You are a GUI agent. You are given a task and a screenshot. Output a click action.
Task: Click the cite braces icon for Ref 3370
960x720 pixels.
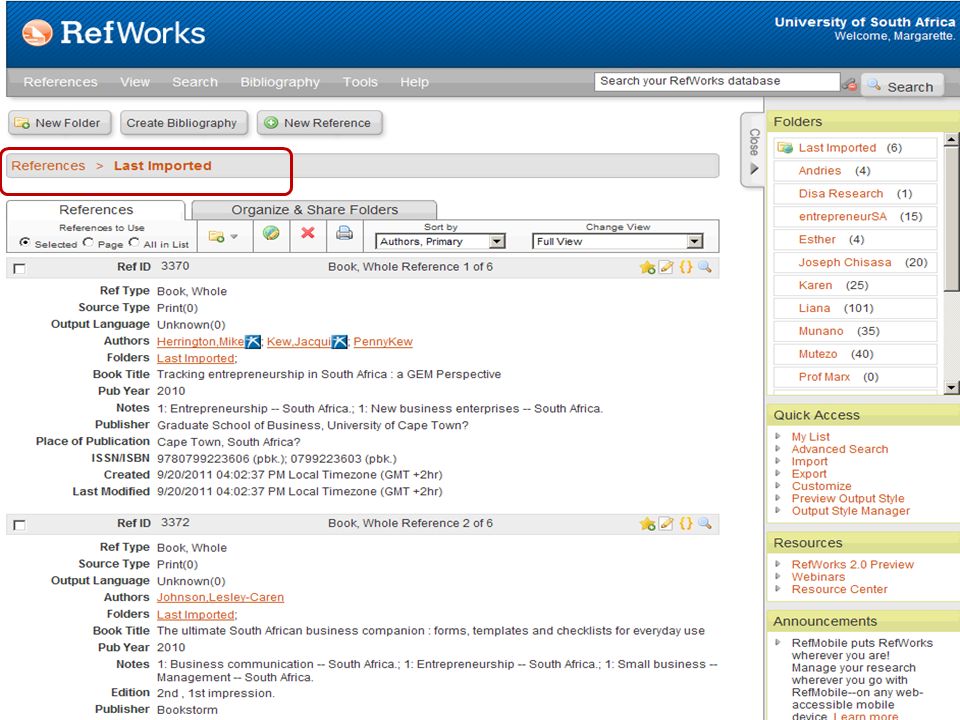click(686, 267)
